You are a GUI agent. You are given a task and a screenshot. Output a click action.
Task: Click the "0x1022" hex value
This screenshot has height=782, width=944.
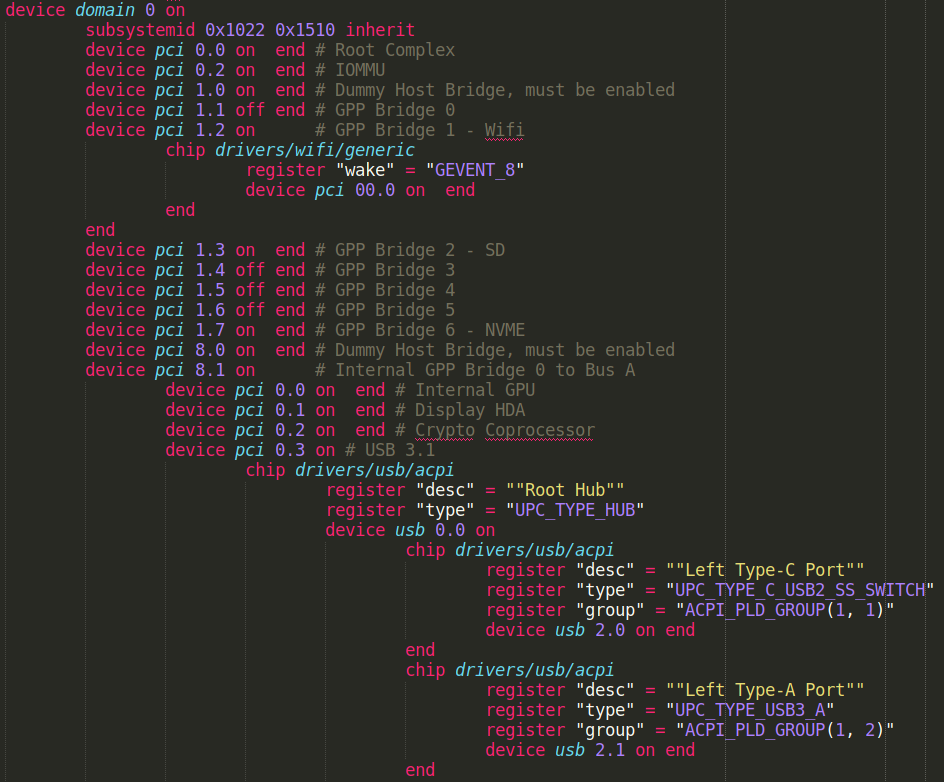[235, 30]
